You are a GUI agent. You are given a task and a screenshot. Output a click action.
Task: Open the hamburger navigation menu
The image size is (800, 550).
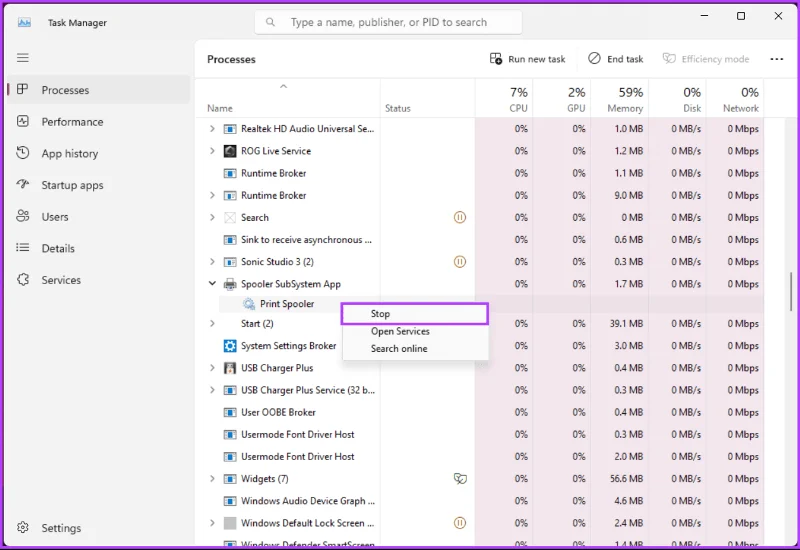click(22, 58)
